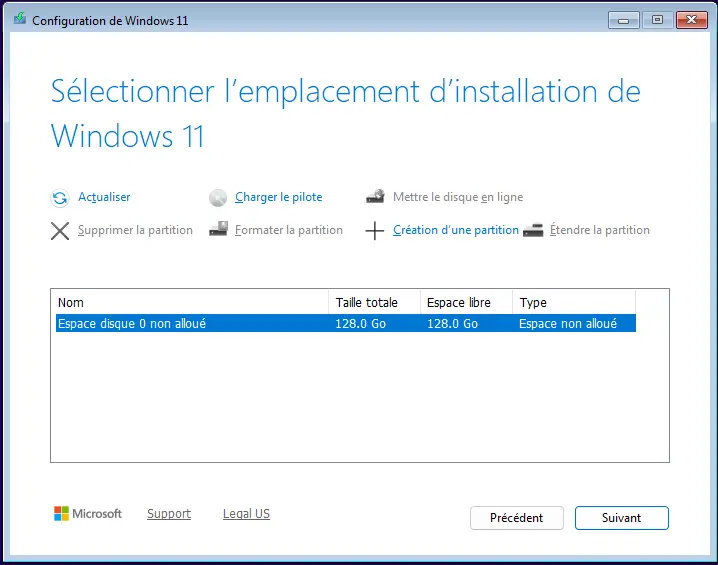718x565 pixels.
Task: Click the Actualiser refresh icon
Action: [60, 198]
